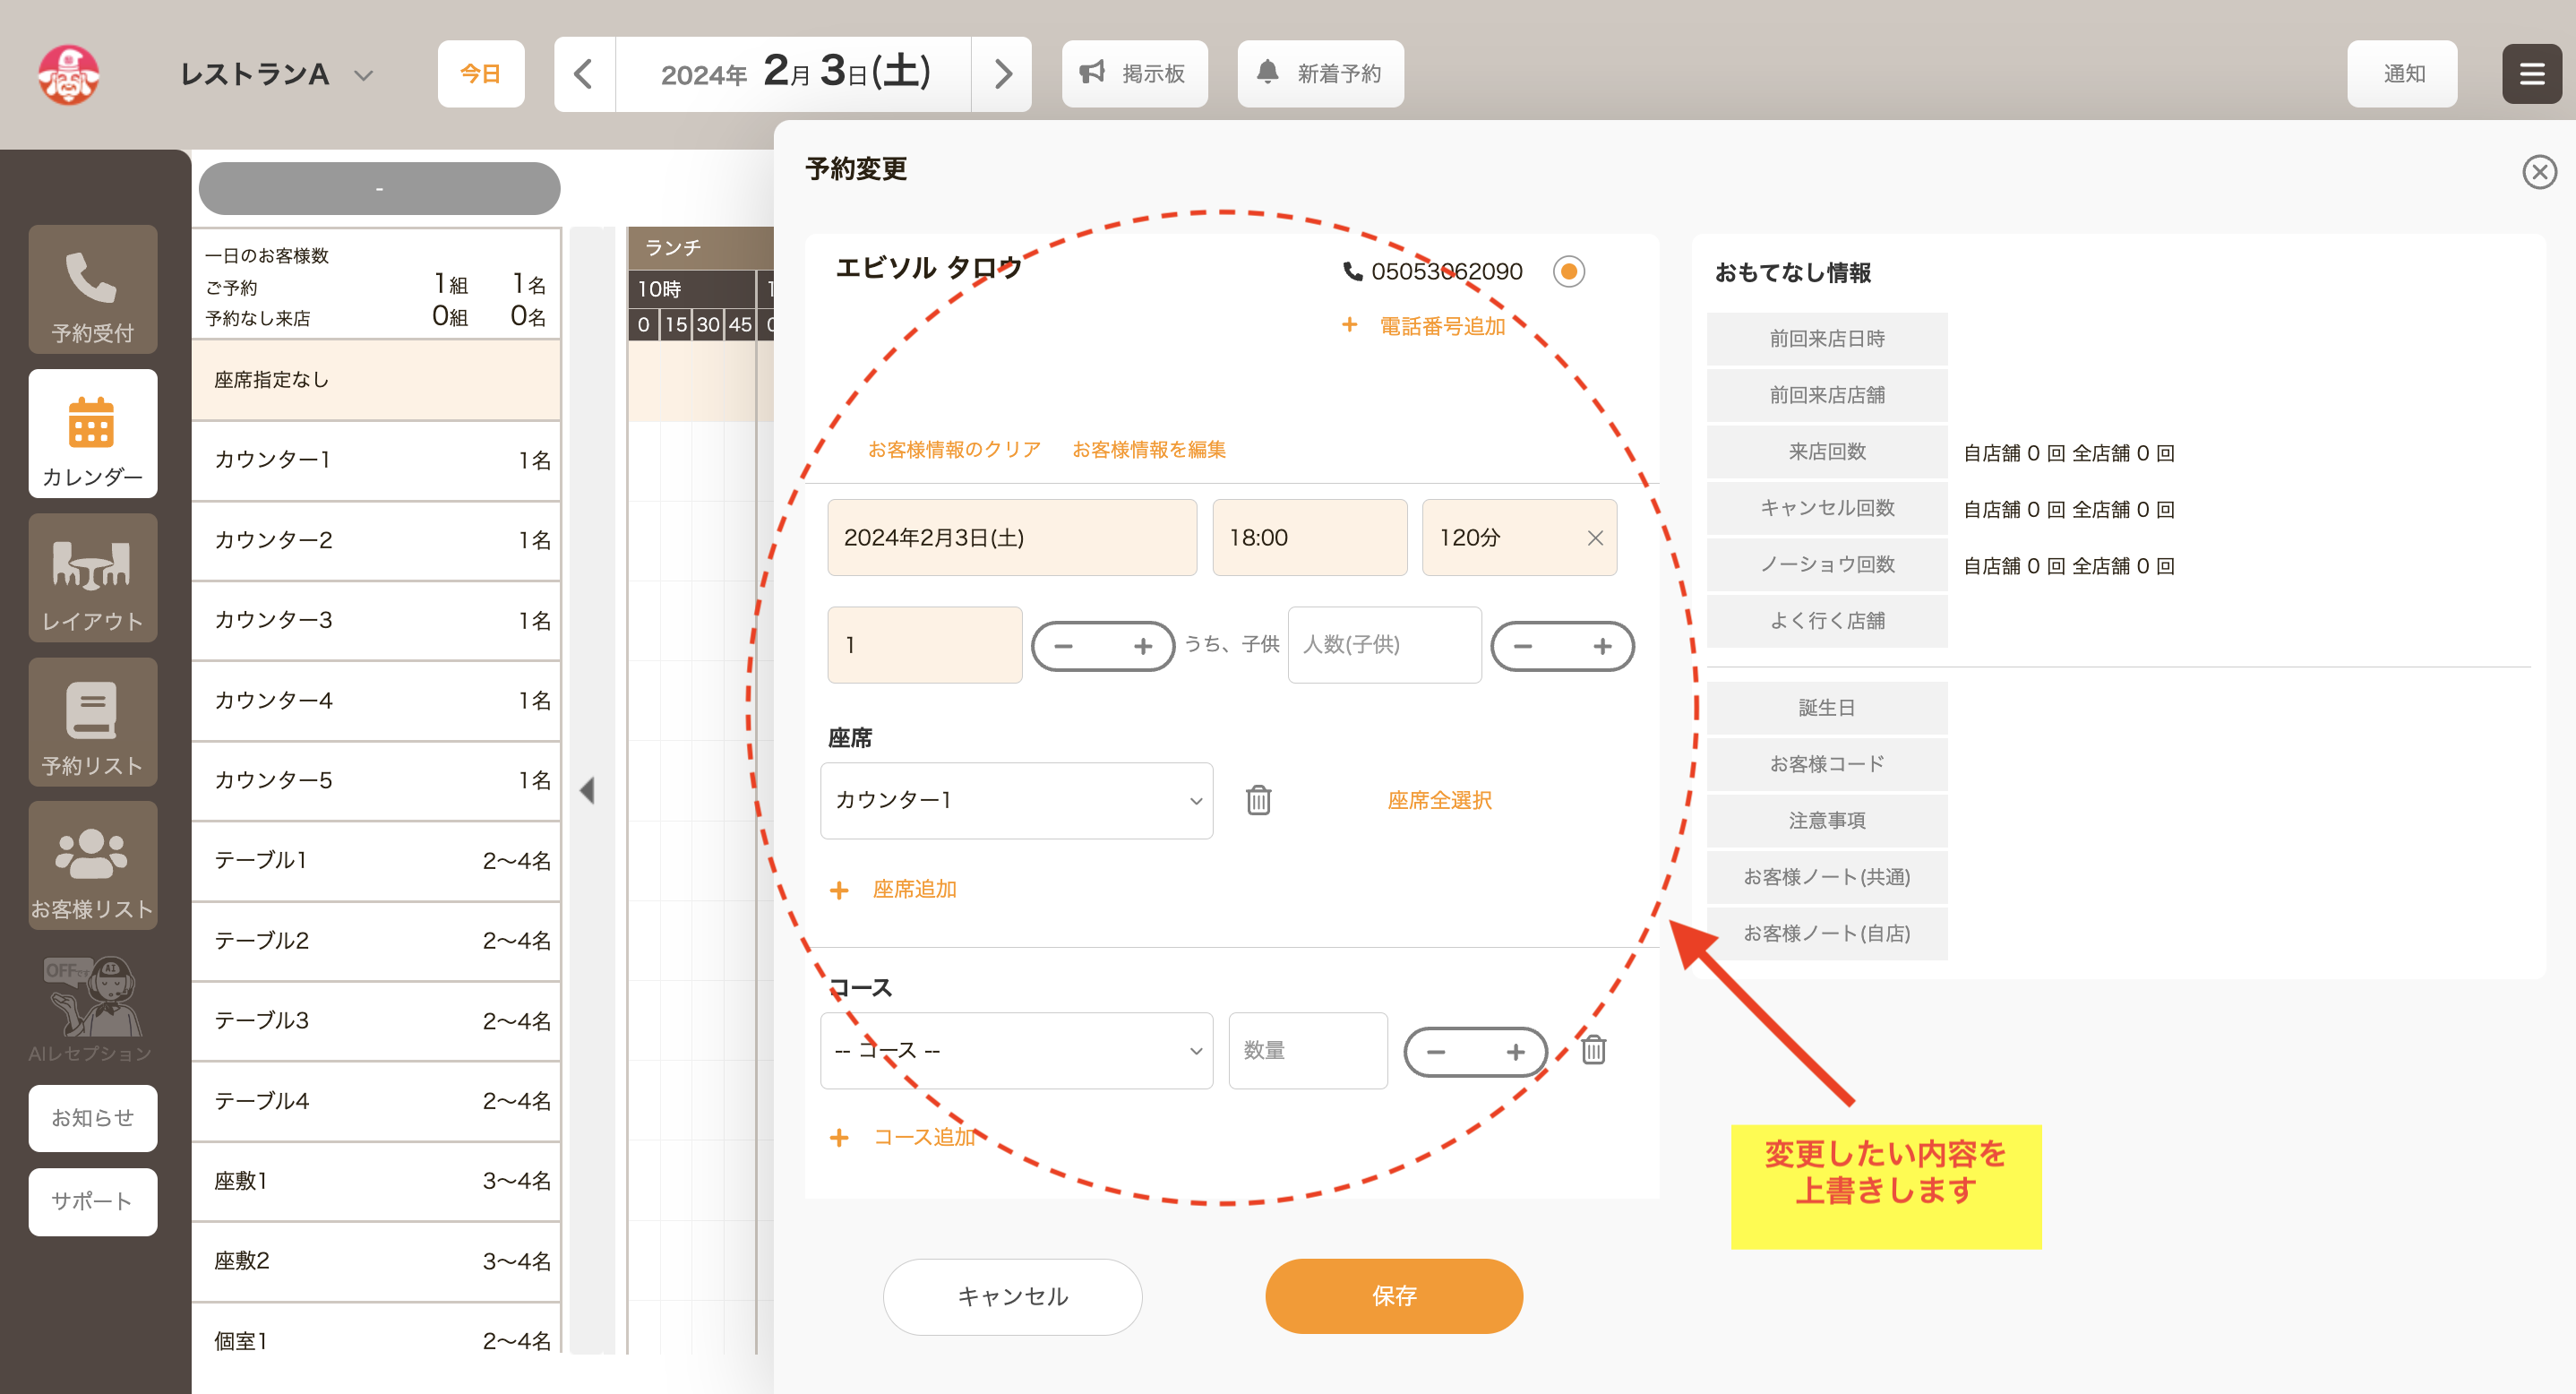This screenshot has width=2576, height=1394.
Task: Click the ランチ timeline header
Action: pyautogui.click(x=700, y=247)
